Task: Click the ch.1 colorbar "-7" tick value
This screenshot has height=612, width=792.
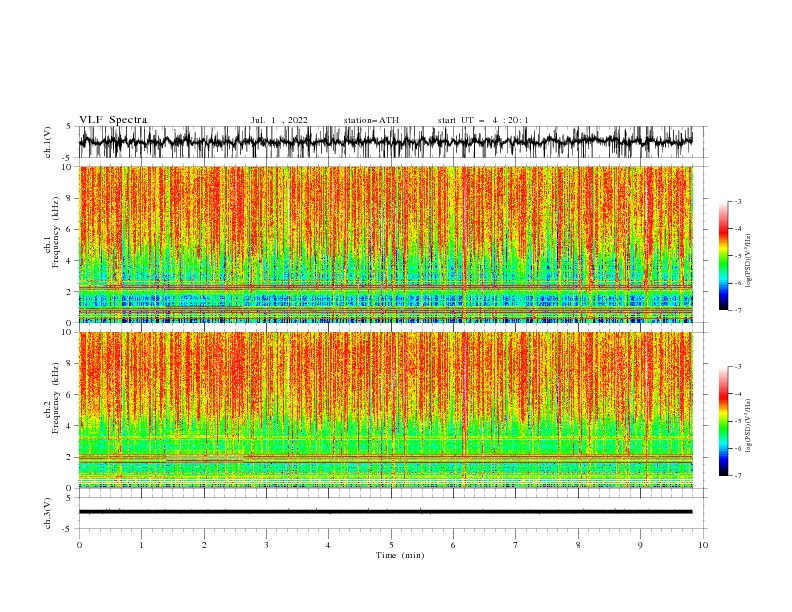Action: click(738, 310)
